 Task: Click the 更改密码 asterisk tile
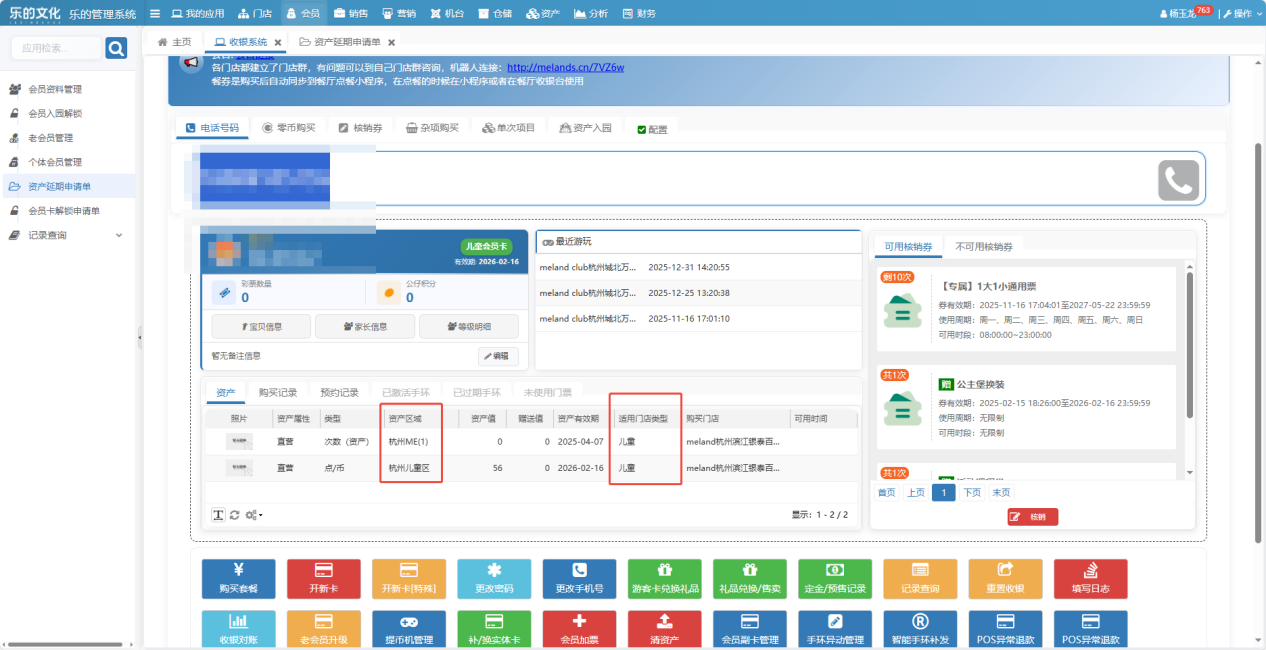click(x=494, y=578)
